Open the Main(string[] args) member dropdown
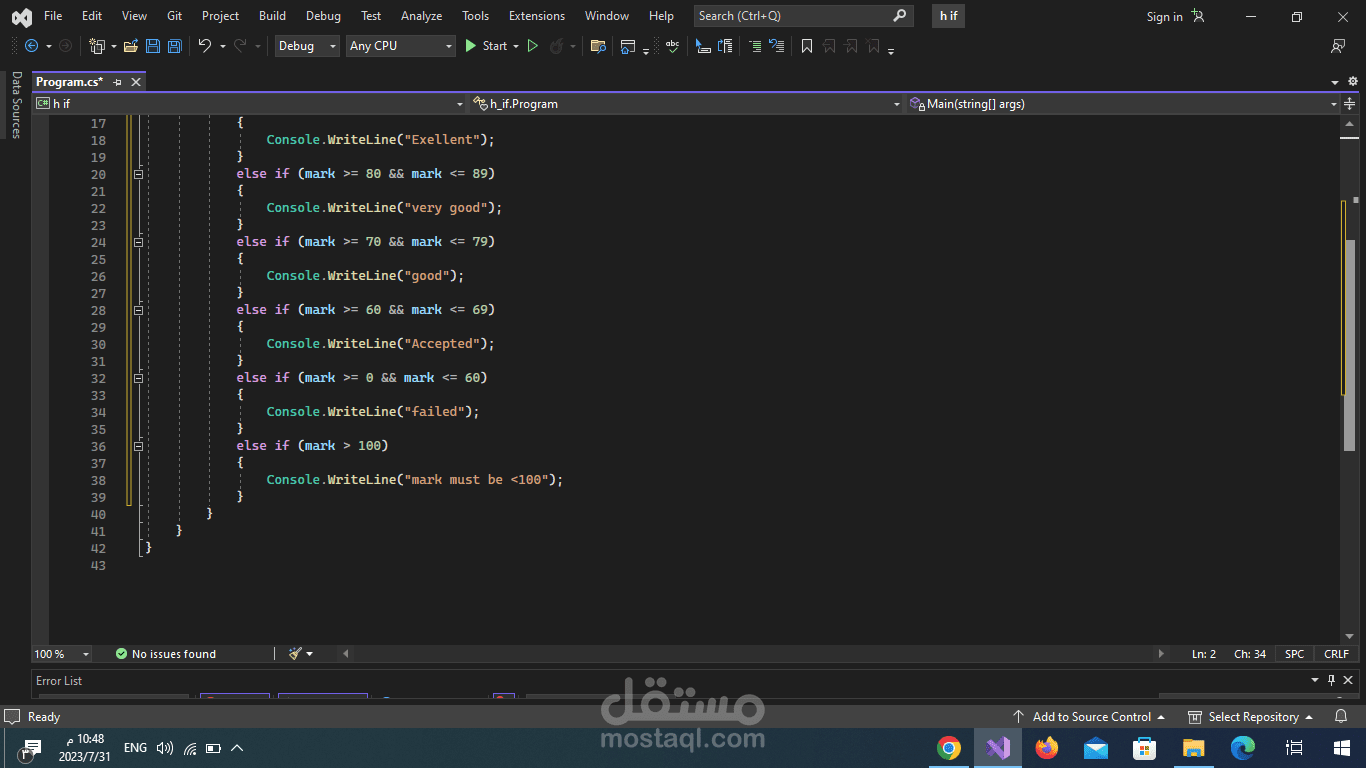This screenshot has width=1366, height=768. coord(1123,104)
